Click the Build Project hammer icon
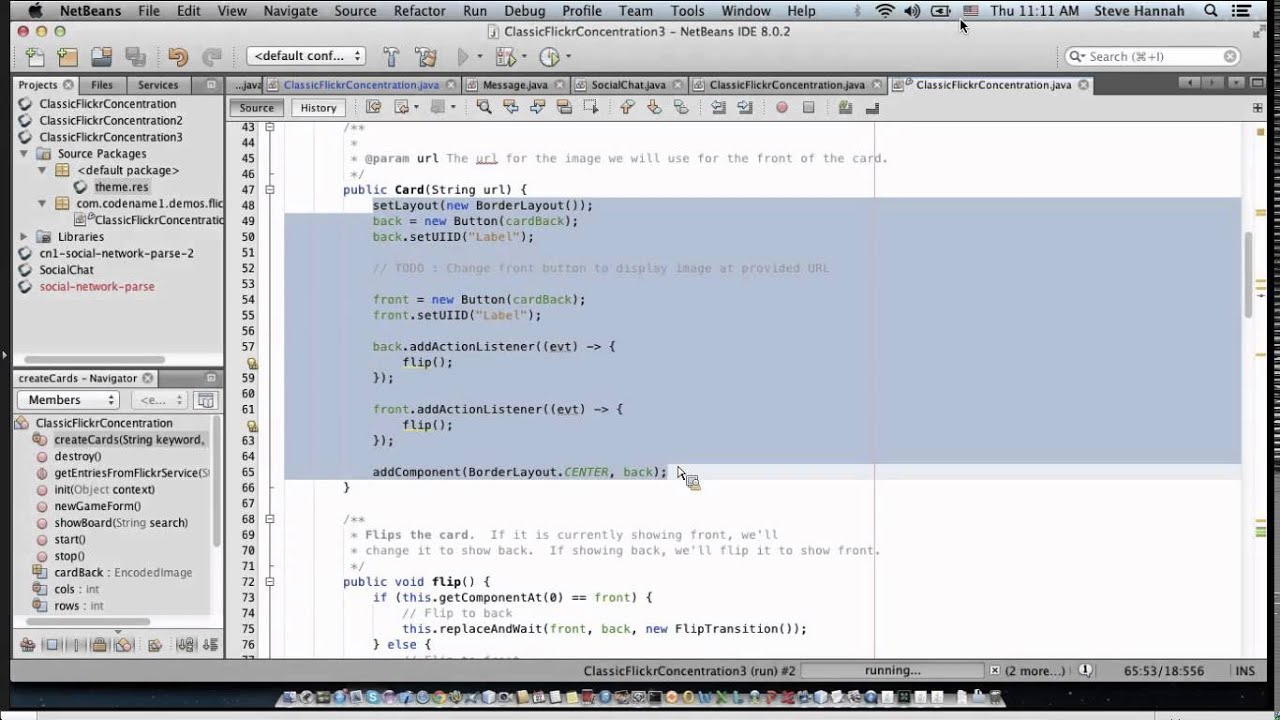1280x720 pixels. (x=391, y=57)
